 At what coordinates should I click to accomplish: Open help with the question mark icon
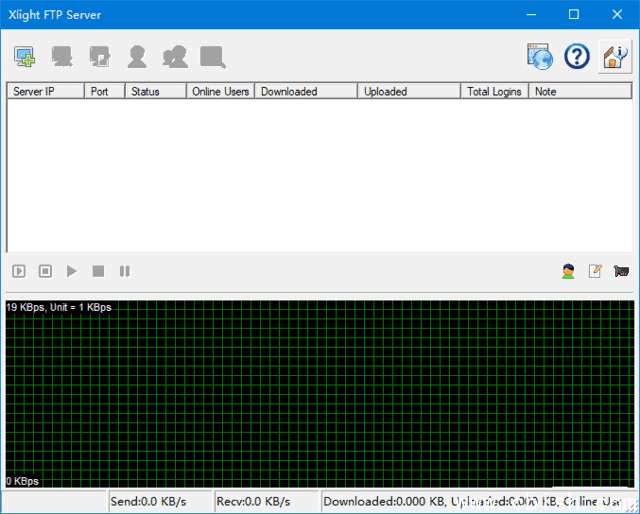(x=577, y=57)
